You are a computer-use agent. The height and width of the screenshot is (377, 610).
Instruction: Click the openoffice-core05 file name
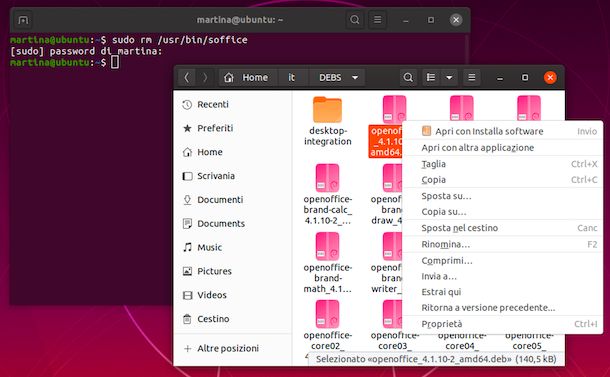[x=529, y=341]
